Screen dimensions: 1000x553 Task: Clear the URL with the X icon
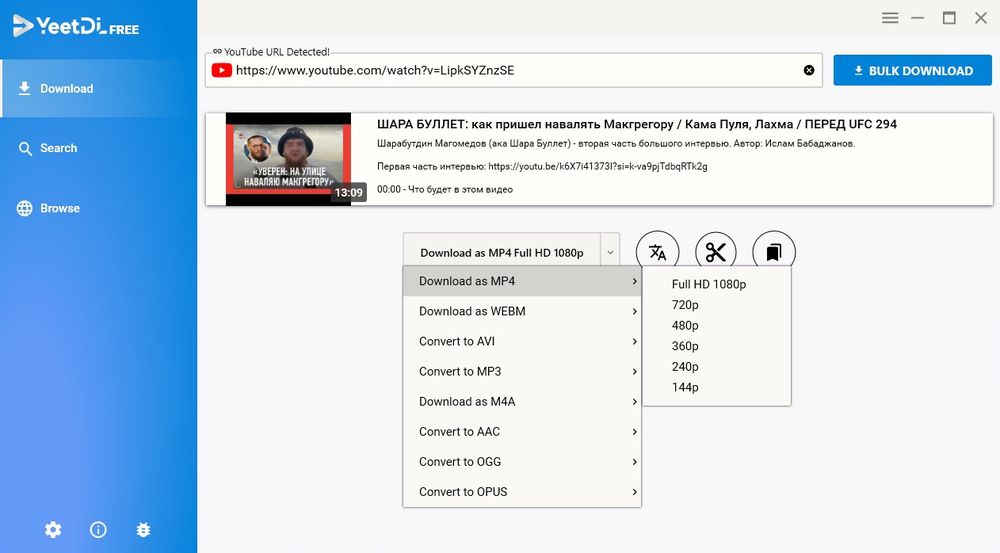coord(809,70)
